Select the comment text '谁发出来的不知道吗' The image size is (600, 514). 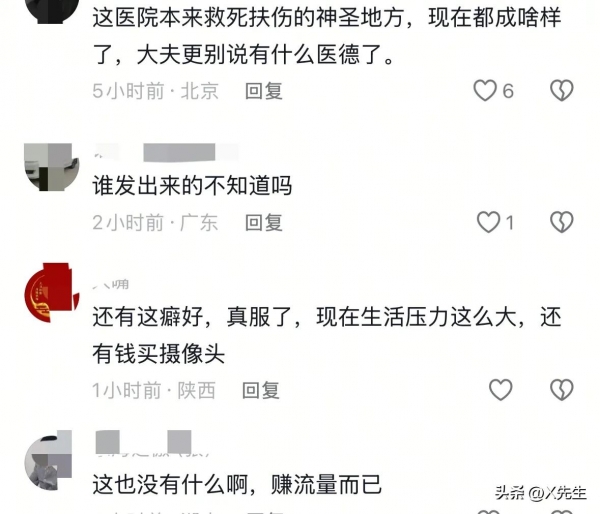coord(192,186)
